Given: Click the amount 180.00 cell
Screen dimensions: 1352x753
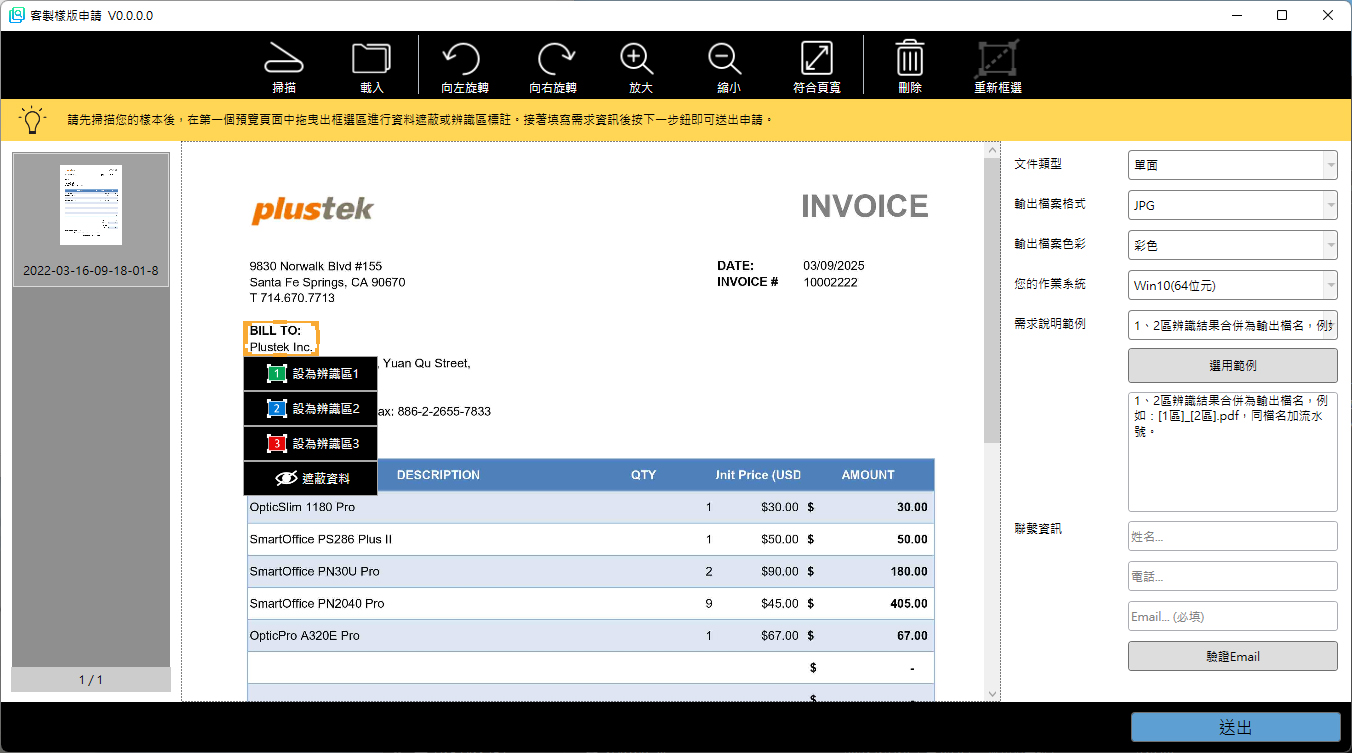Looking at the screenshot, I should [x=909, y=572].
